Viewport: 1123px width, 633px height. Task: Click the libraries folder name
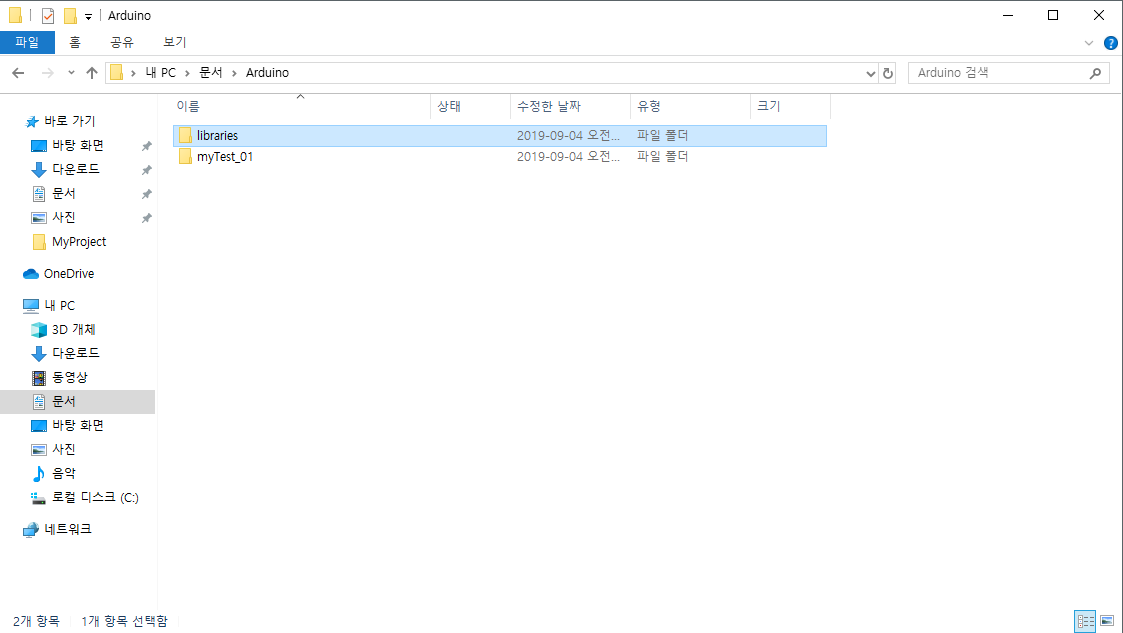coord(217,135)
